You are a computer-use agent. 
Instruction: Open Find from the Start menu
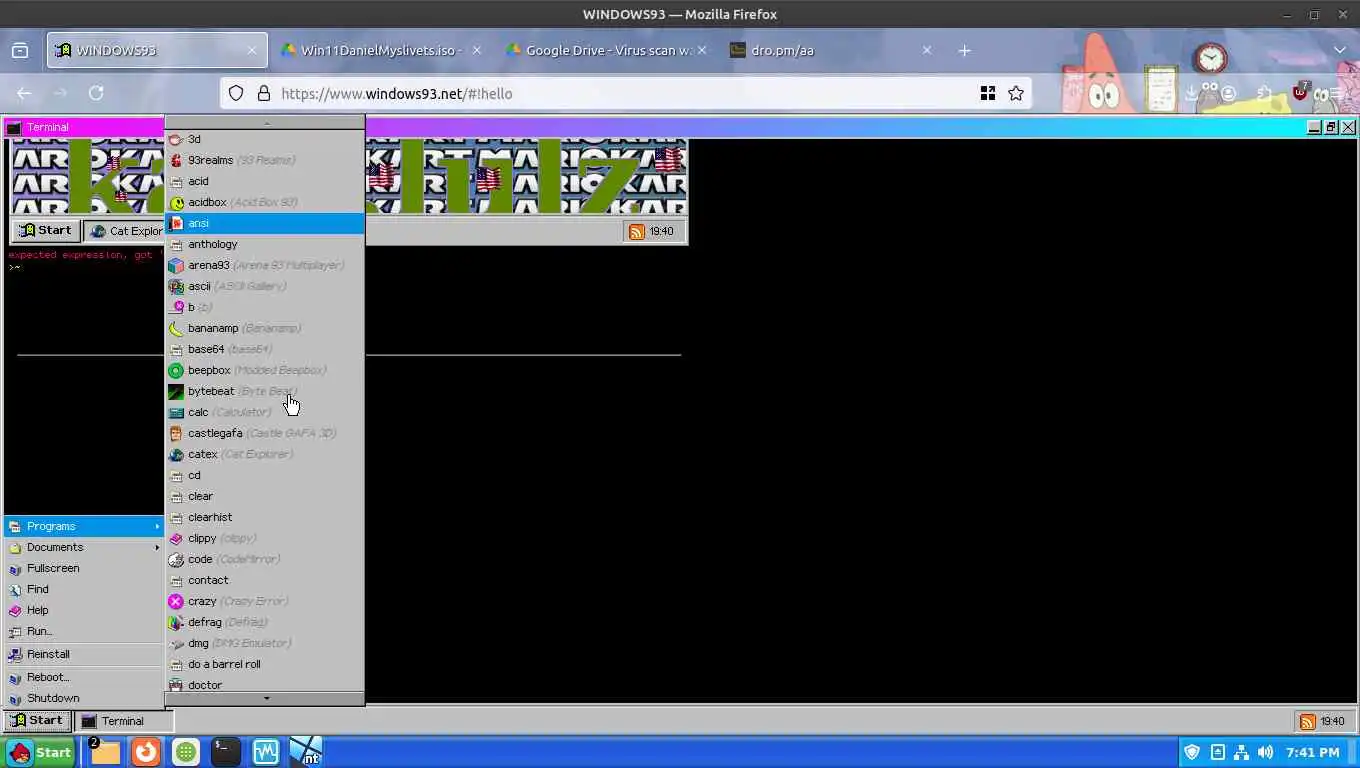pyautogui.click(x=84, y=589)
